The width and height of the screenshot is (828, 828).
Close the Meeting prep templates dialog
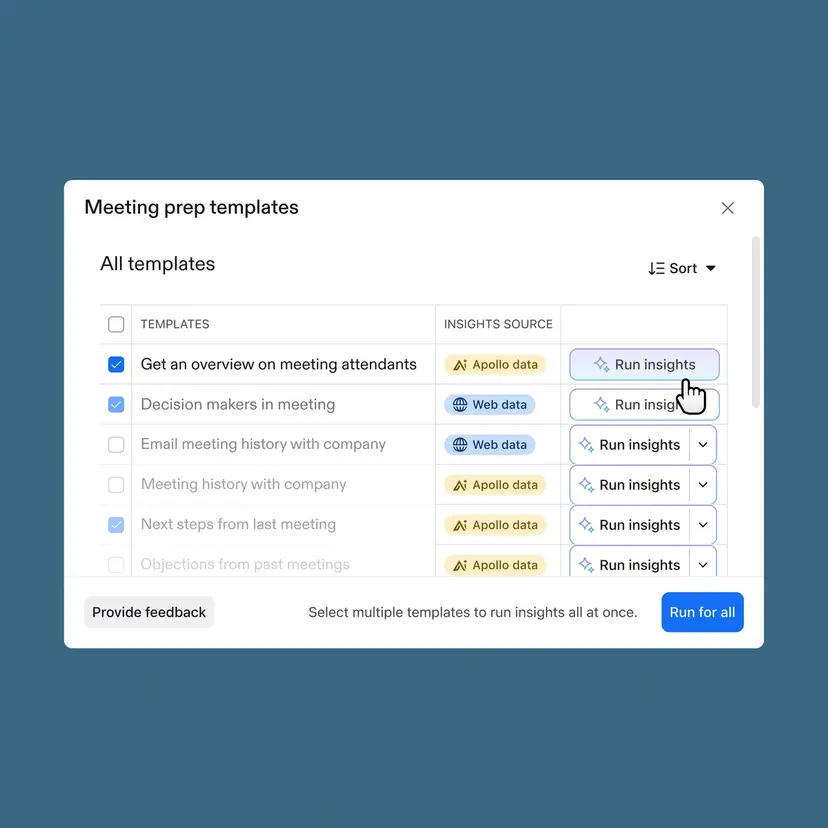click(x=728, y=208)
